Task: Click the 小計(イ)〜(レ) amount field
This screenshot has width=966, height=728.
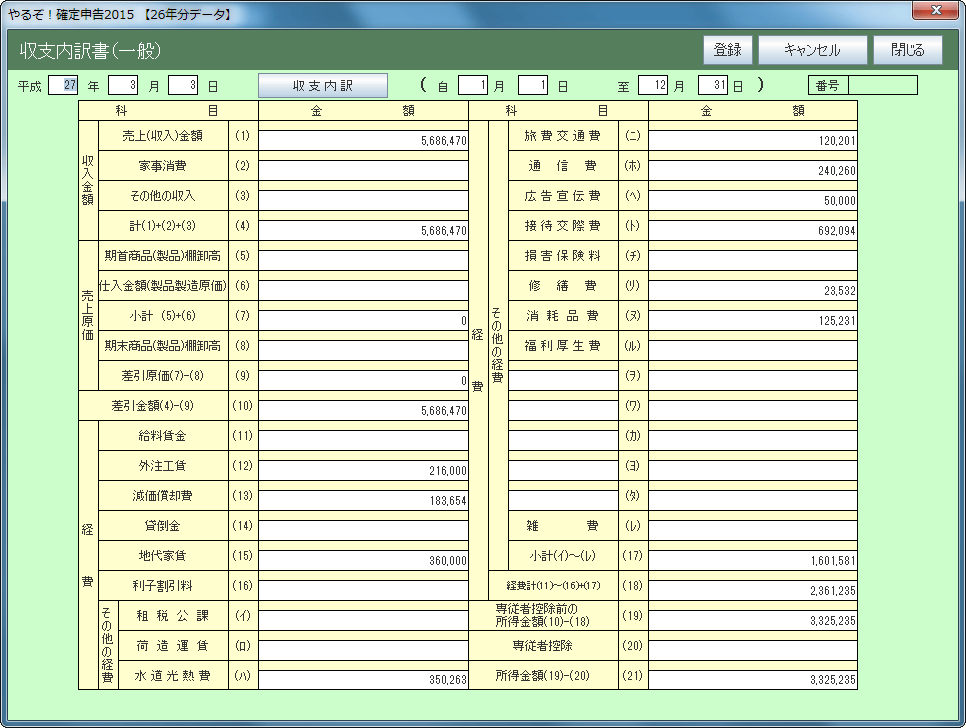Action: [x=753, y=560]
